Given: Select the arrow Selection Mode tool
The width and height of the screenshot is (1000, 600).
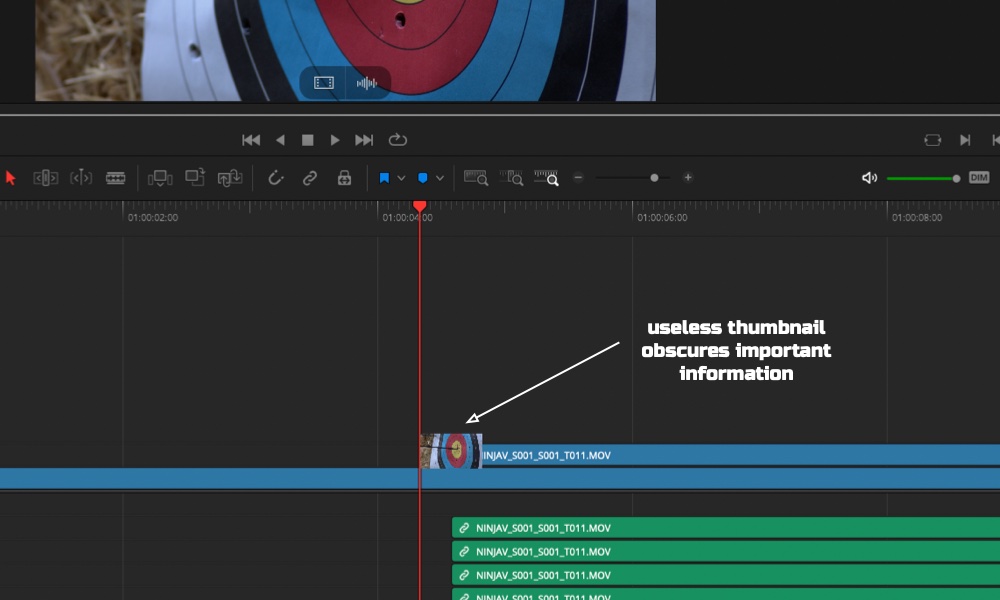Looking at the screenshot, I should coord(10,178).
